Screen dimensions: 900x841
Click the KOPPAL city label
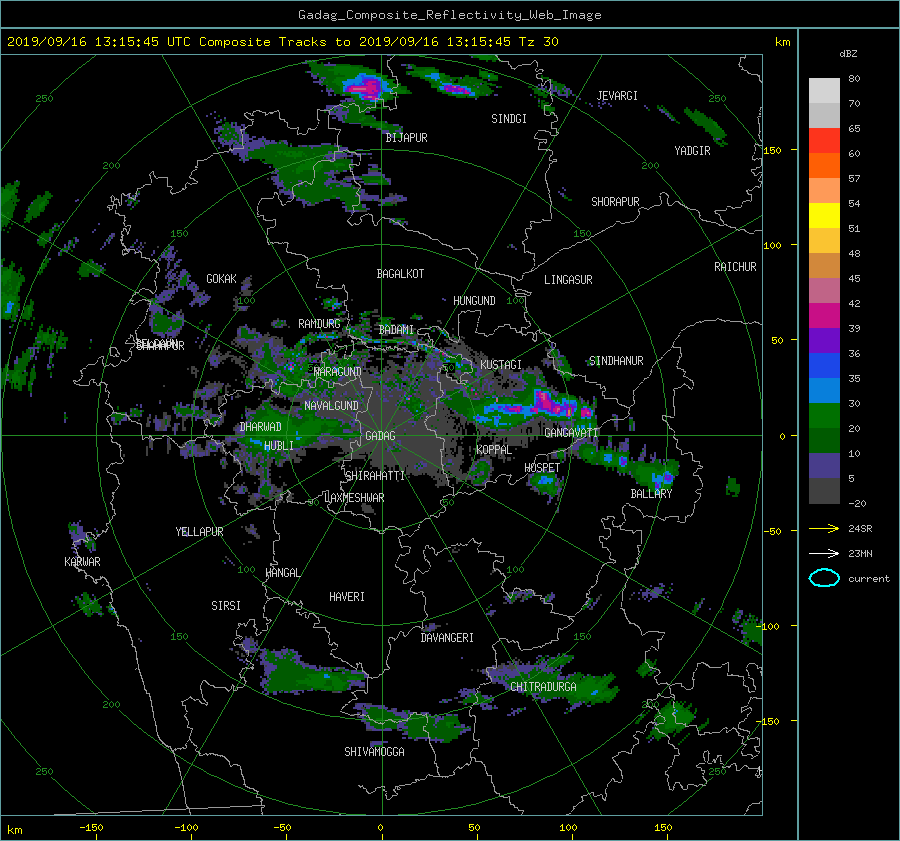click(494, 450)
